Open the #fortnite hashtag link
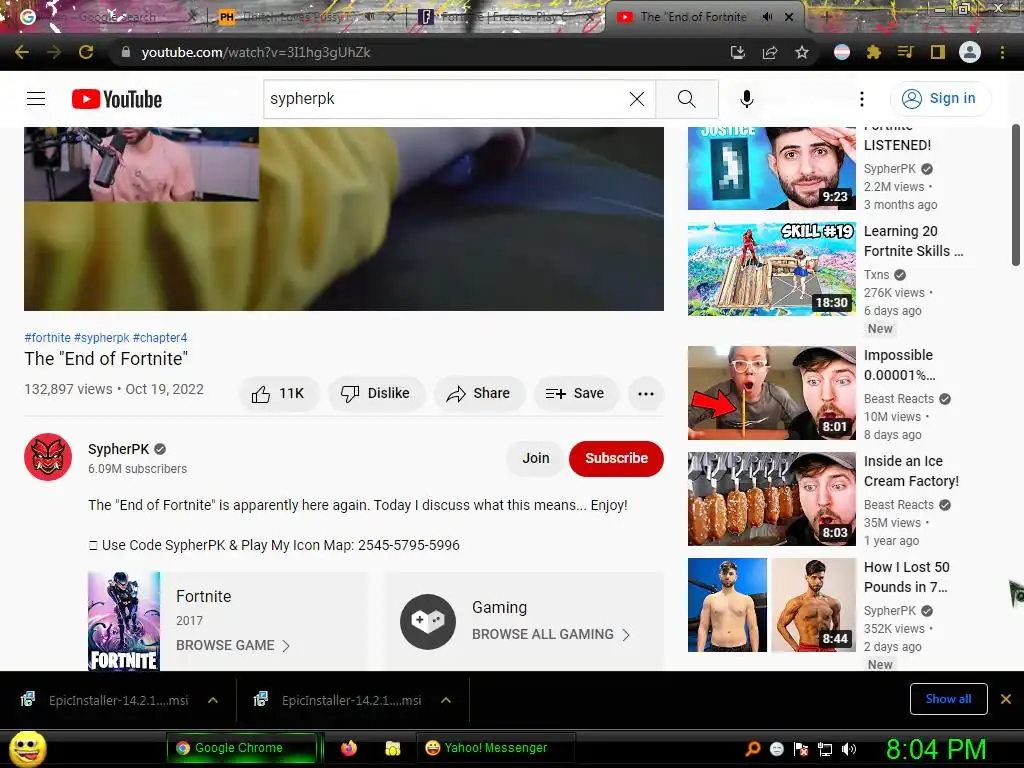This screenshot has width=1024, height=768. coord(48,338)
